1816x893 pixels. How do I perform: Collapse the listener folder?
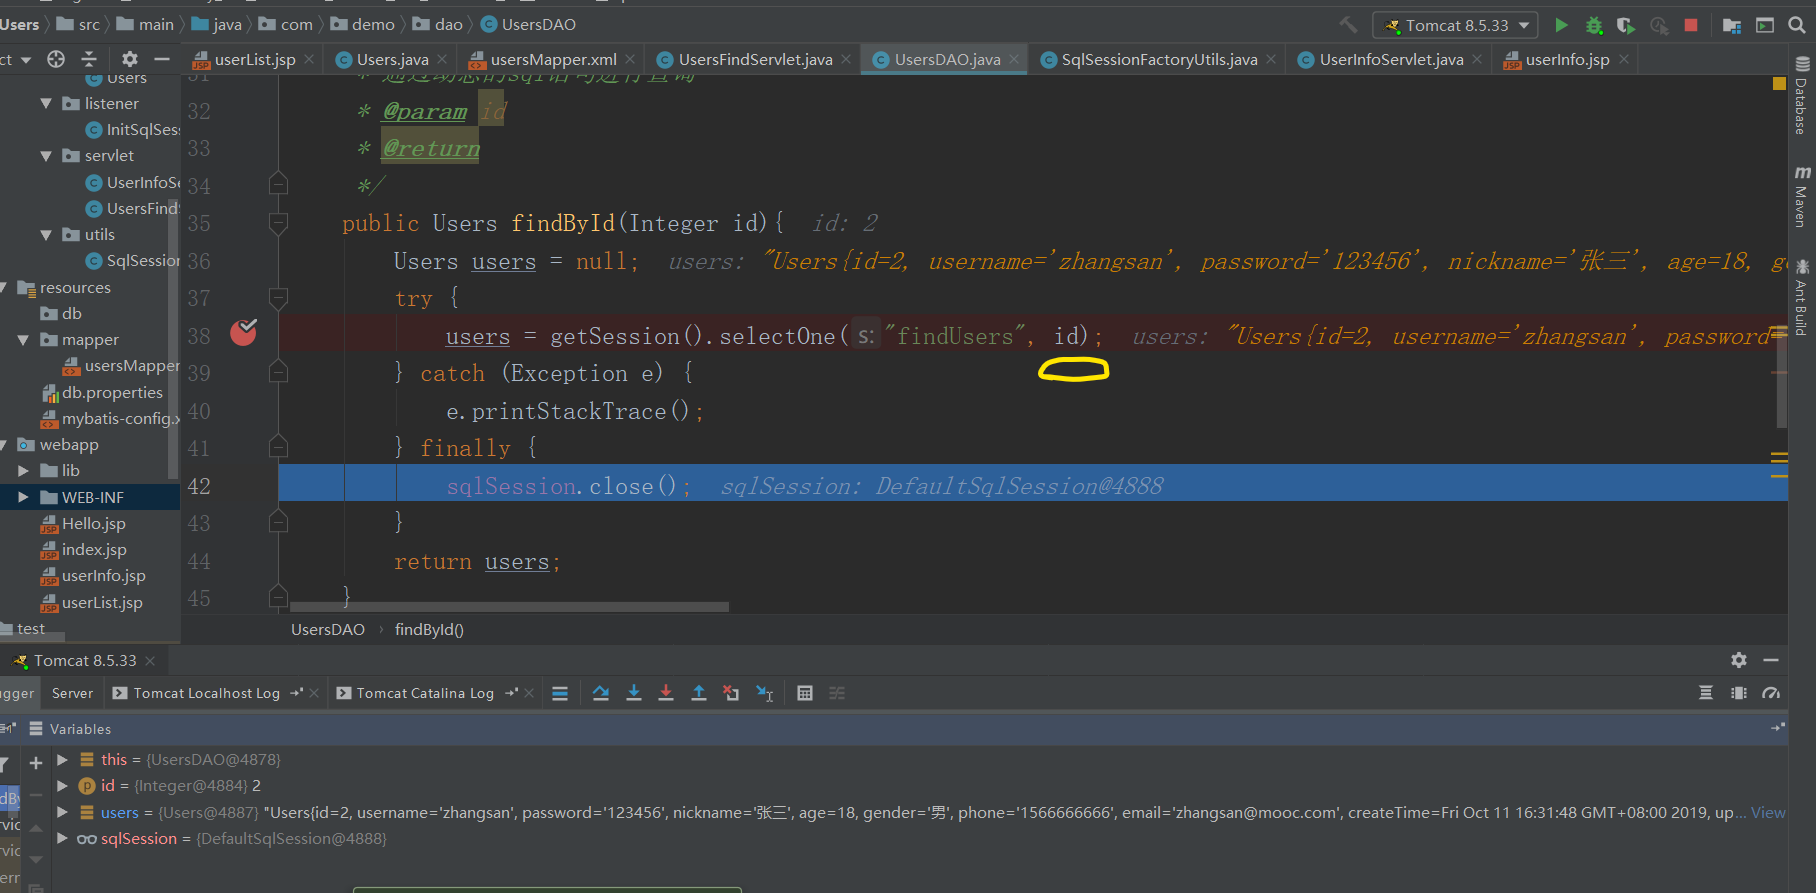46,103
